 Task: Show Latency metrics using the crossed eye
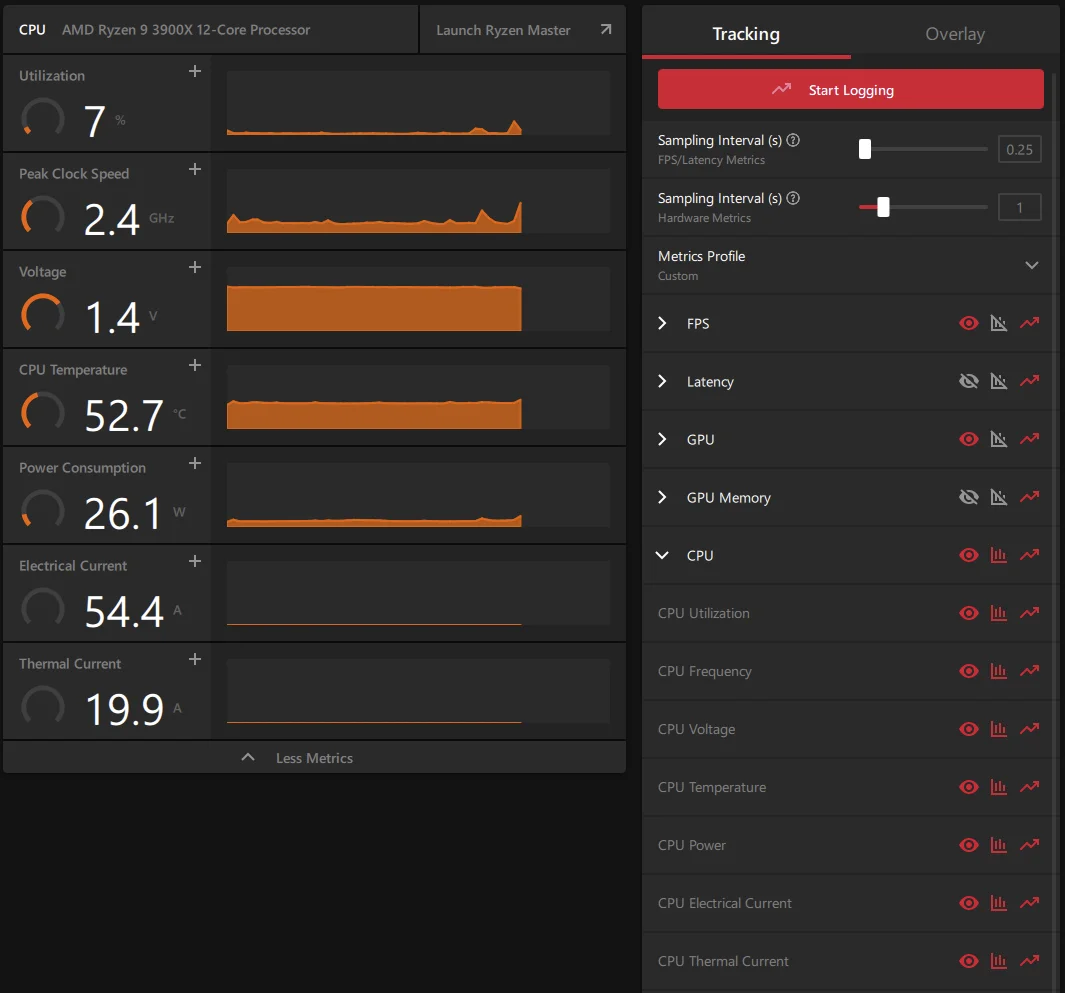pos(969,381)
